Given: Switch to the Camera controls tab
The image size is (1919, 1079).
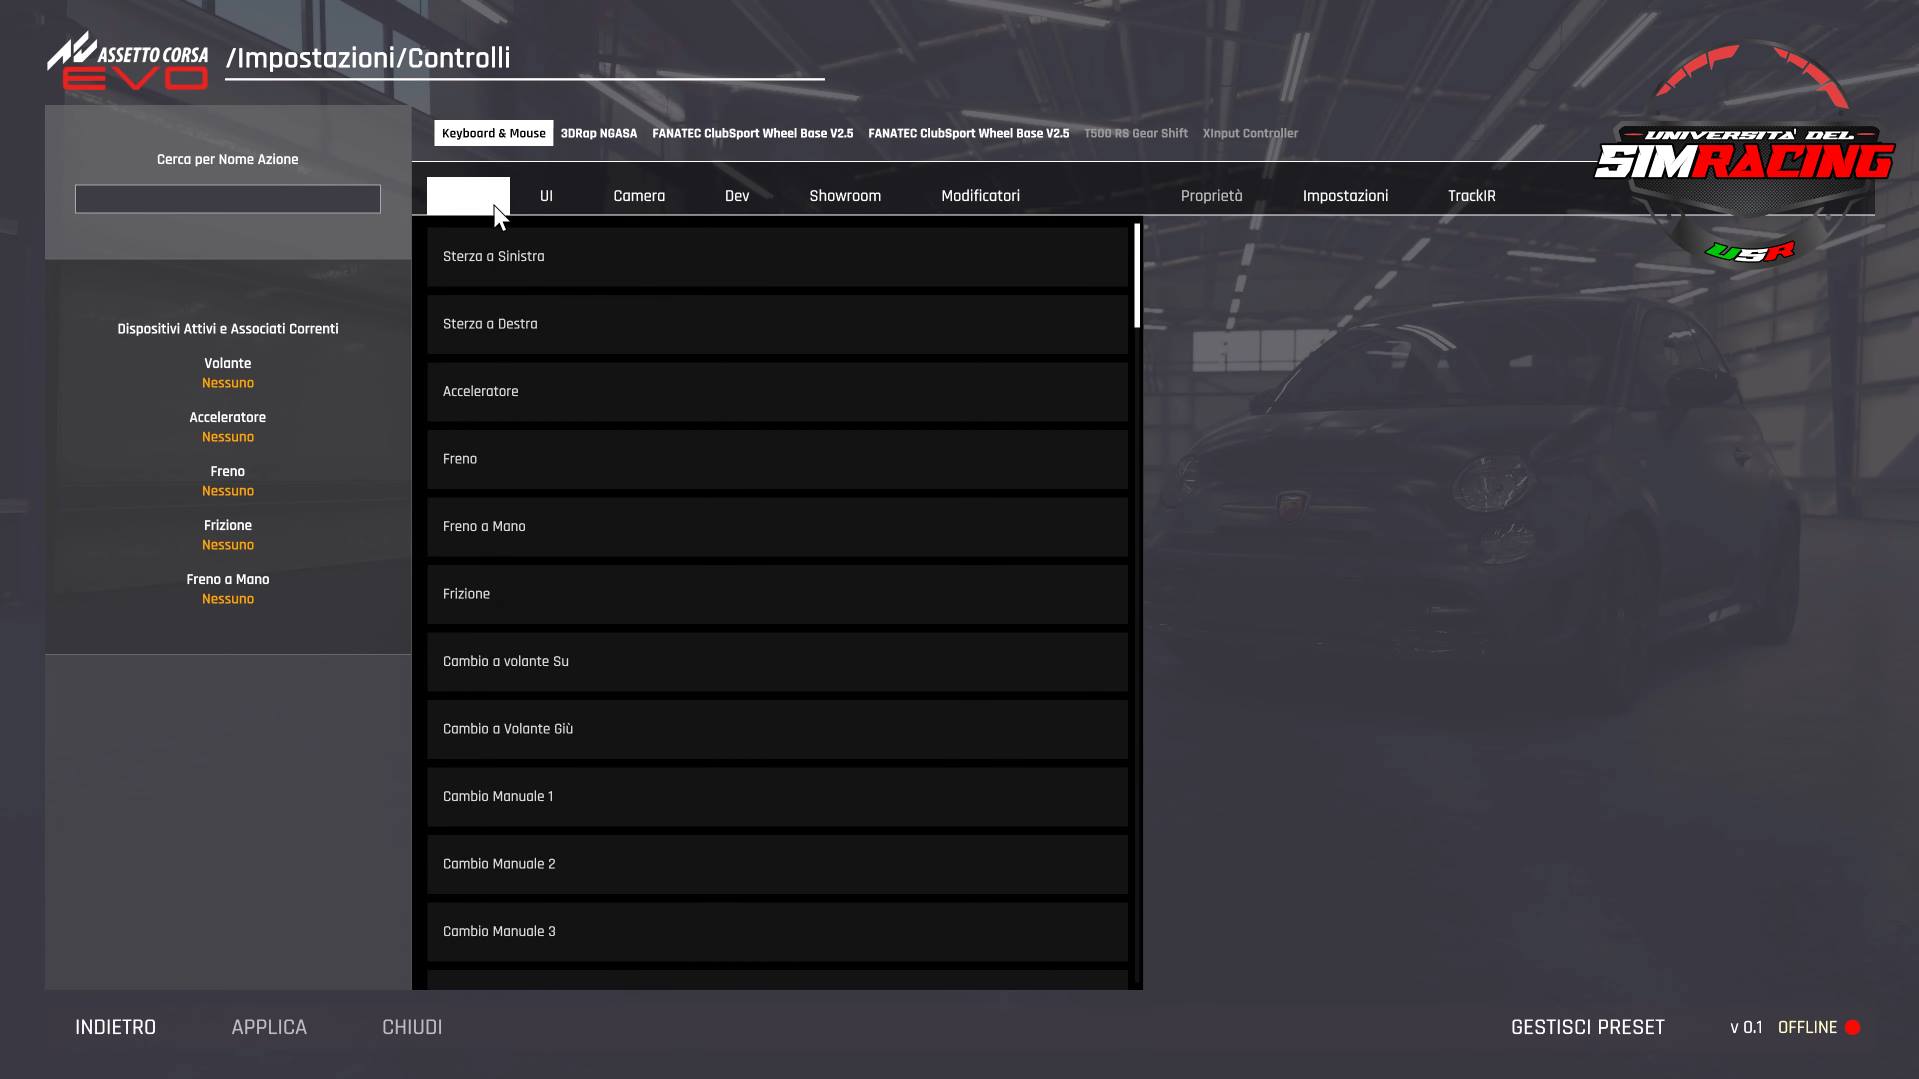Looking at the screenshot, I should pyautogui.click(x=638, y=195).
